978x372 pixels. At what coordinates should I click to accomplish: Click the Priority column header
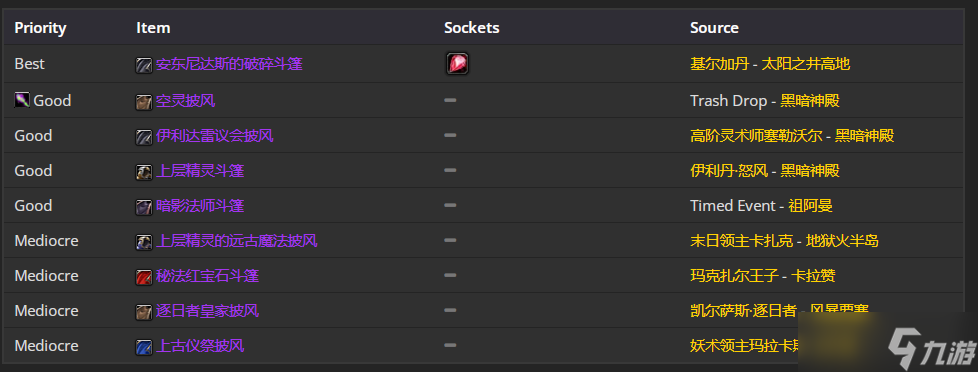pos(40,28)
